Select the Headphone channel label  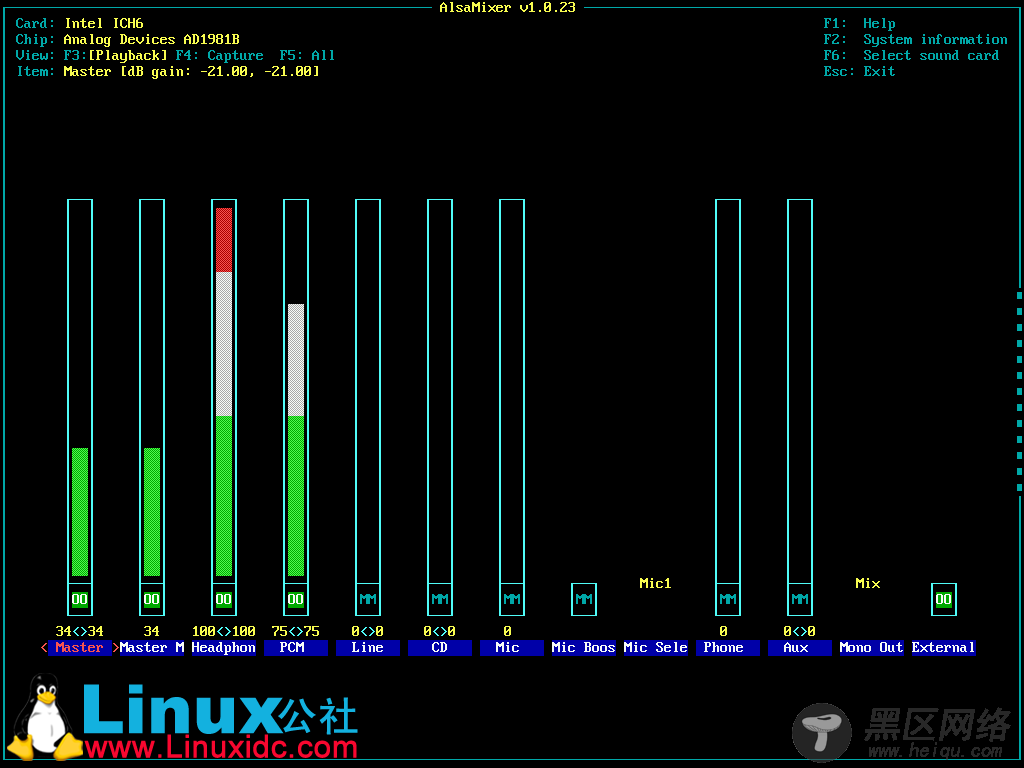coord(224,648)
